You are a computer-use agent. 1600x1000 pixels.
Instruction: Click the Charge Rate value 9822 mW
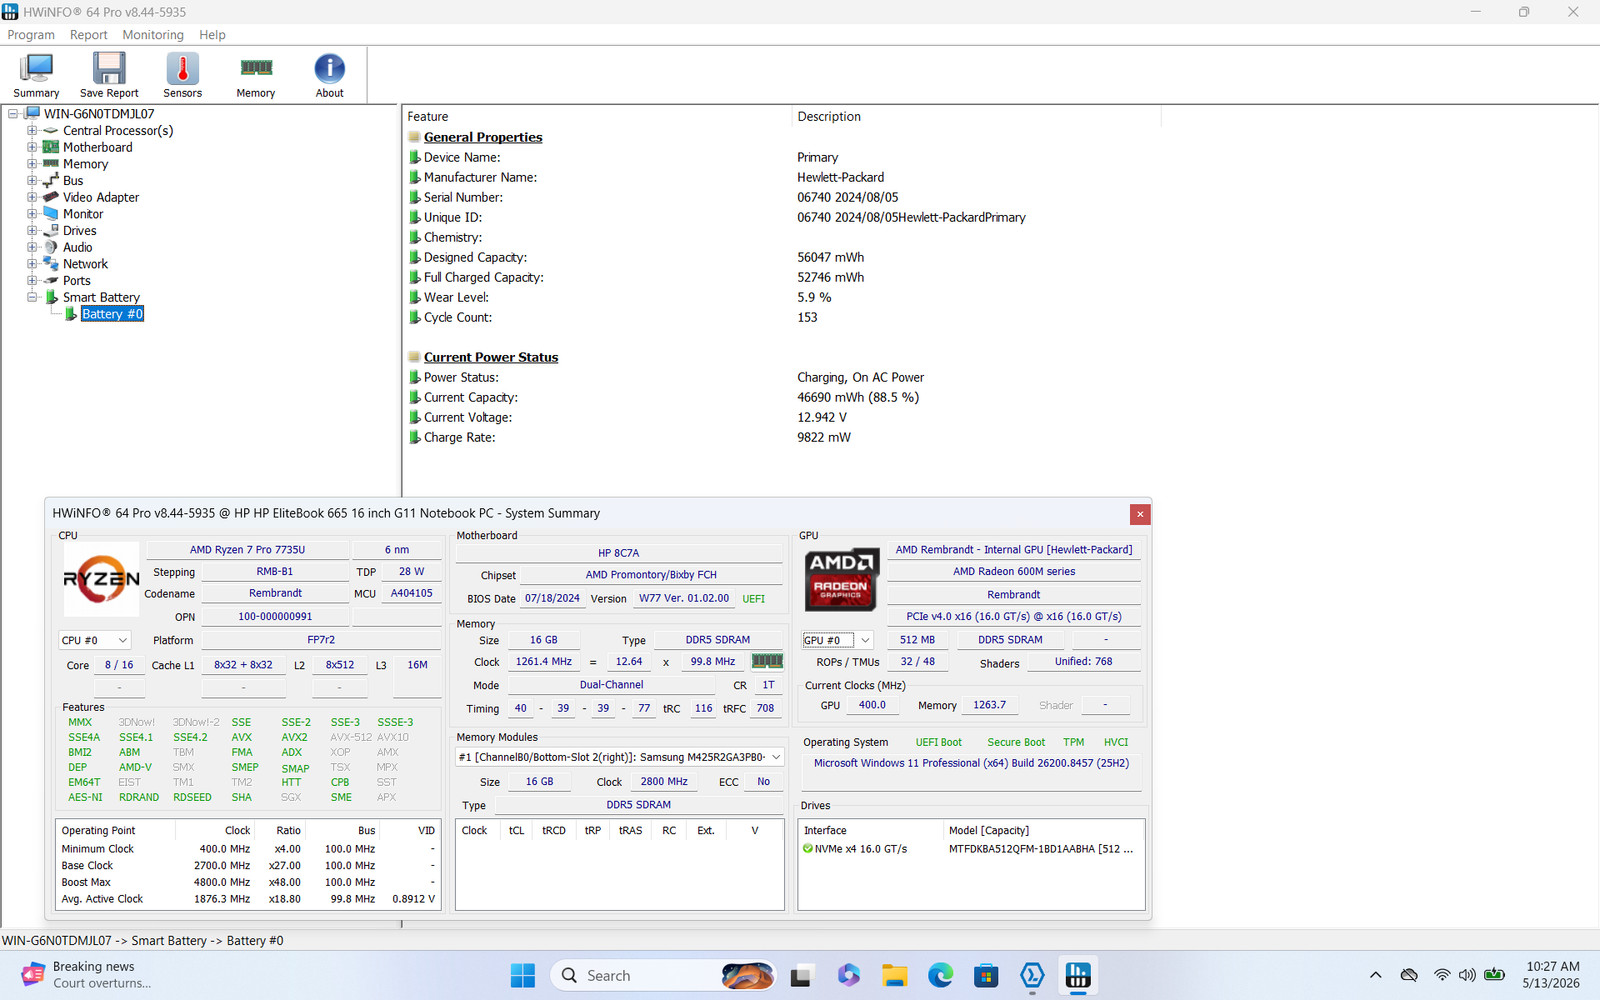pyautogui.click(x=824, y=437)
